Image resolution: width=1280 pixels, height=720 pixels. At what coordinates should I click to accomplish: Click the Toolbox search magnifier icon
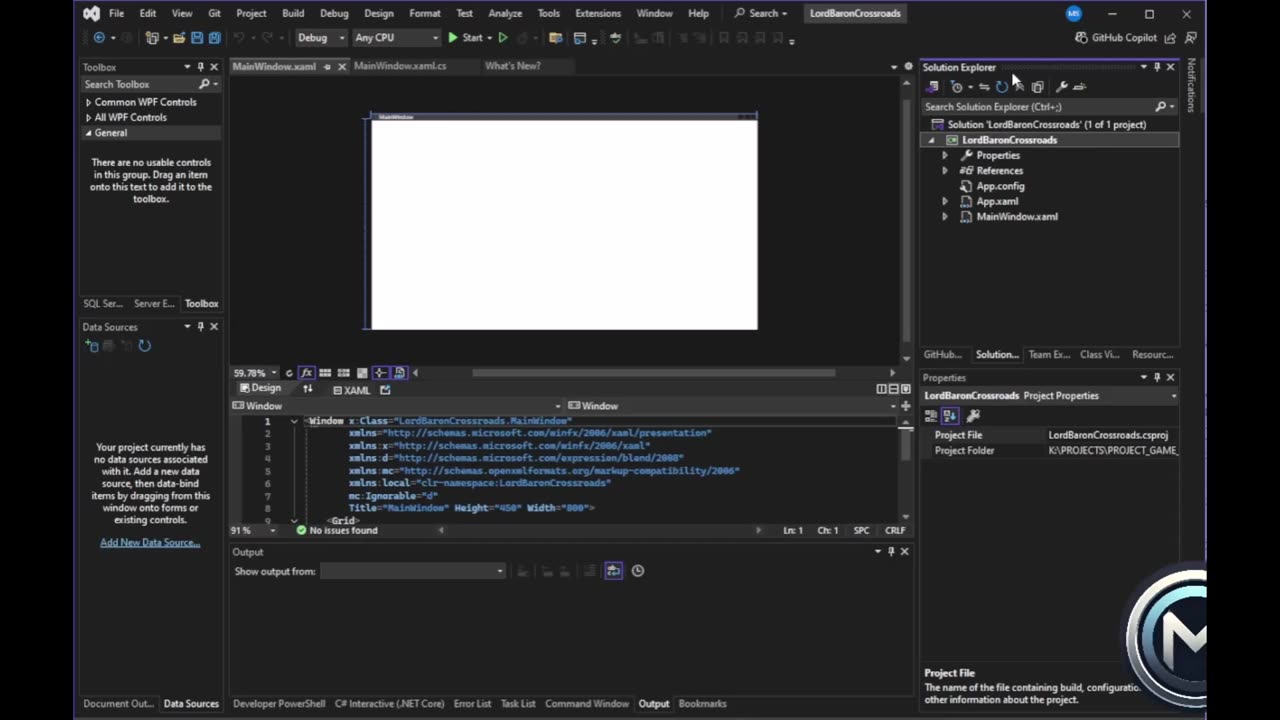(x=204, y=84)
